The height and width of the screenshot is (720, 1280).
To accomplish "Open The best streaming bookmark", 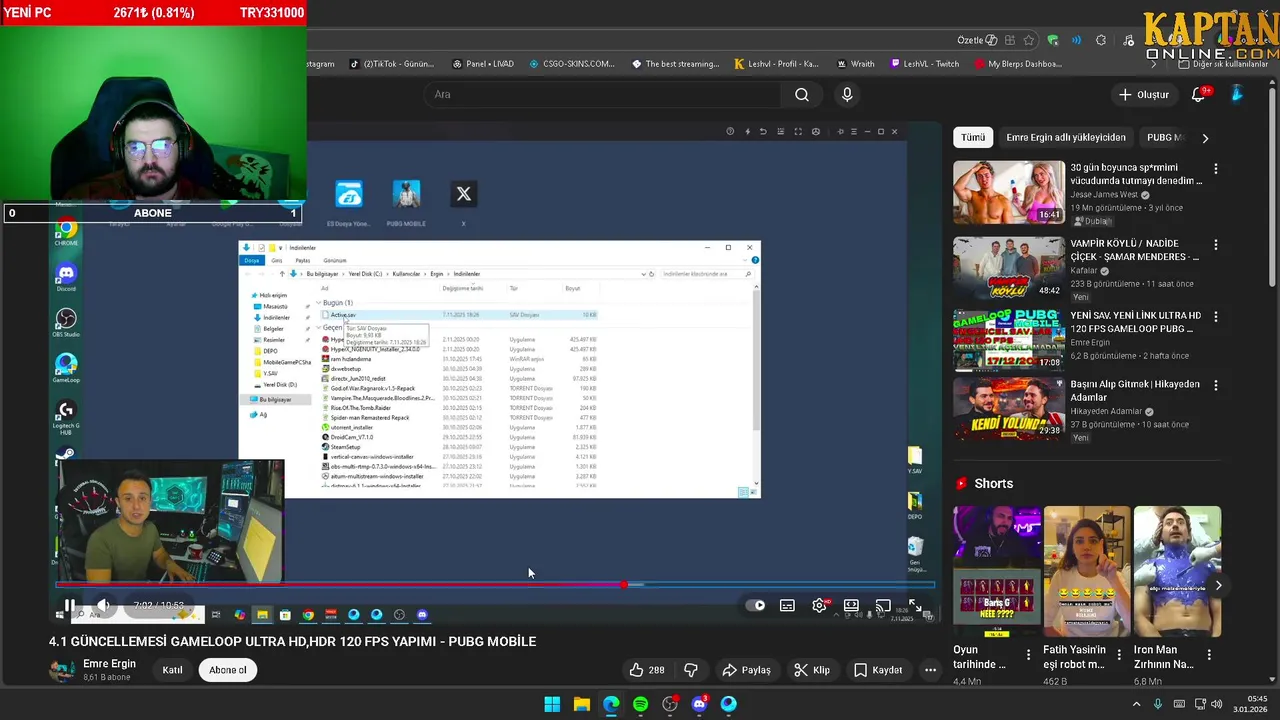I will (x=676, y=64).
